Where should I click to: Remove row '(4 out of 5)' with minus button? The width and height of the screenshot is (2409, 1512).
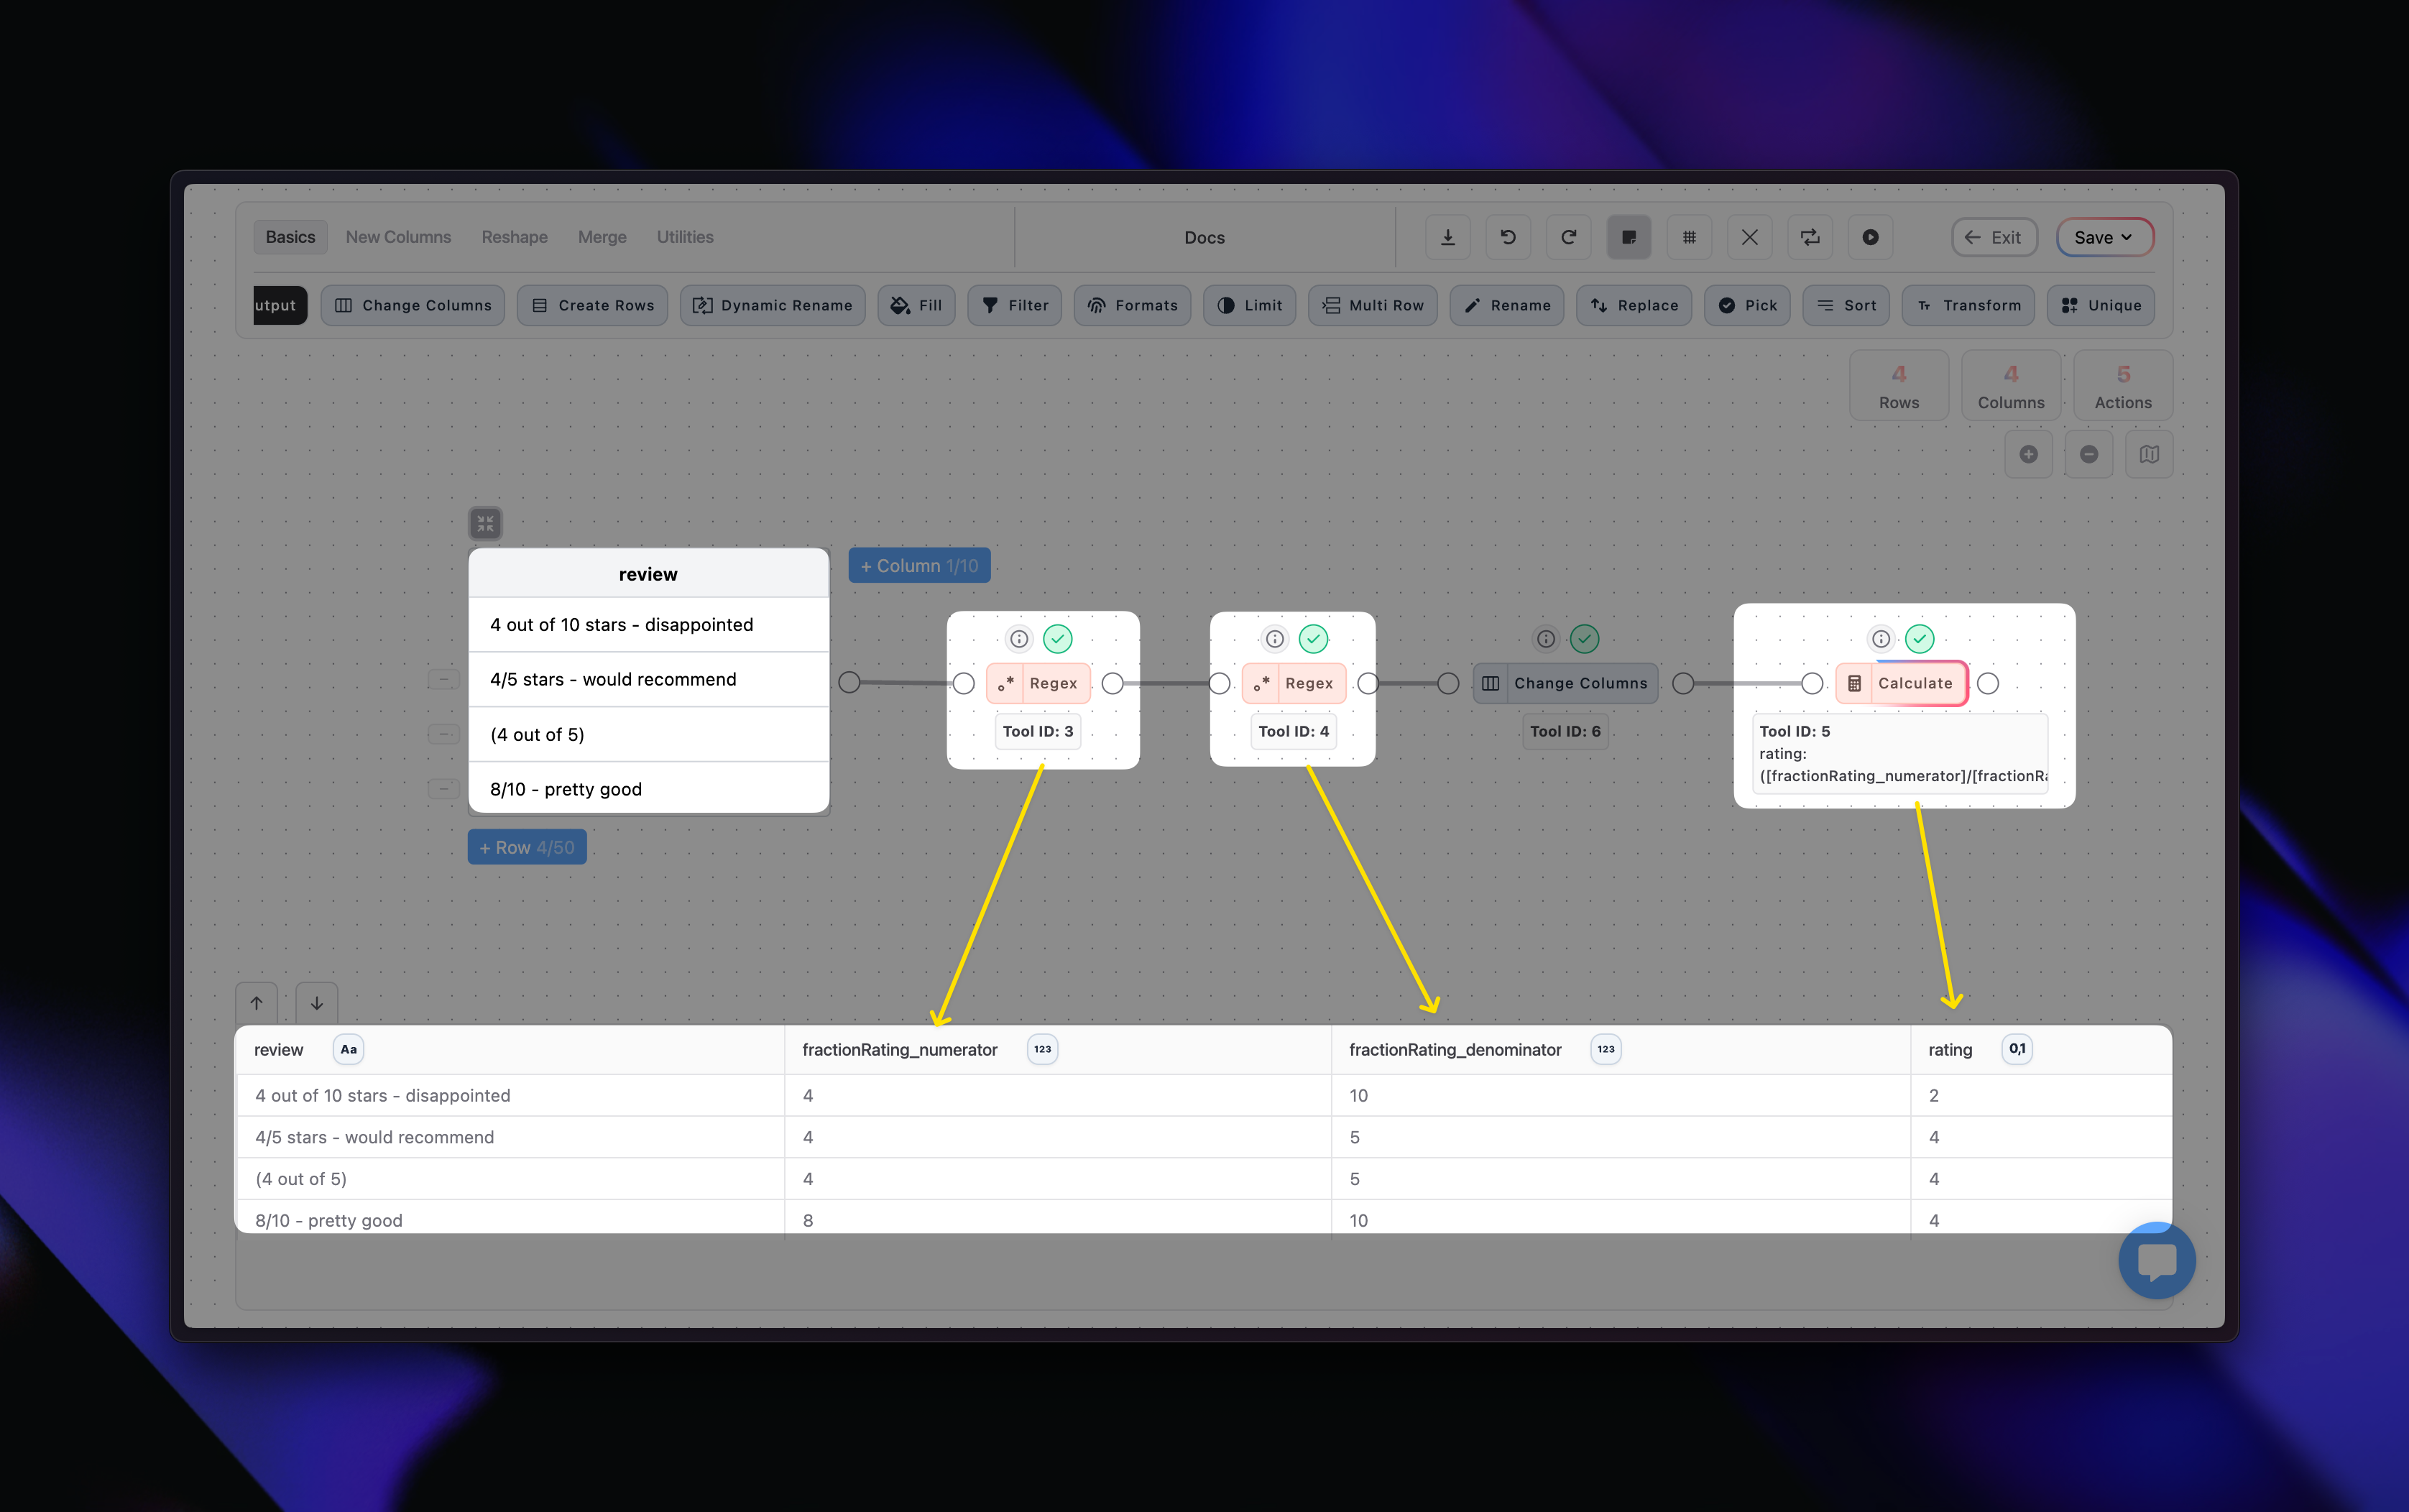(x=443, y=734)
